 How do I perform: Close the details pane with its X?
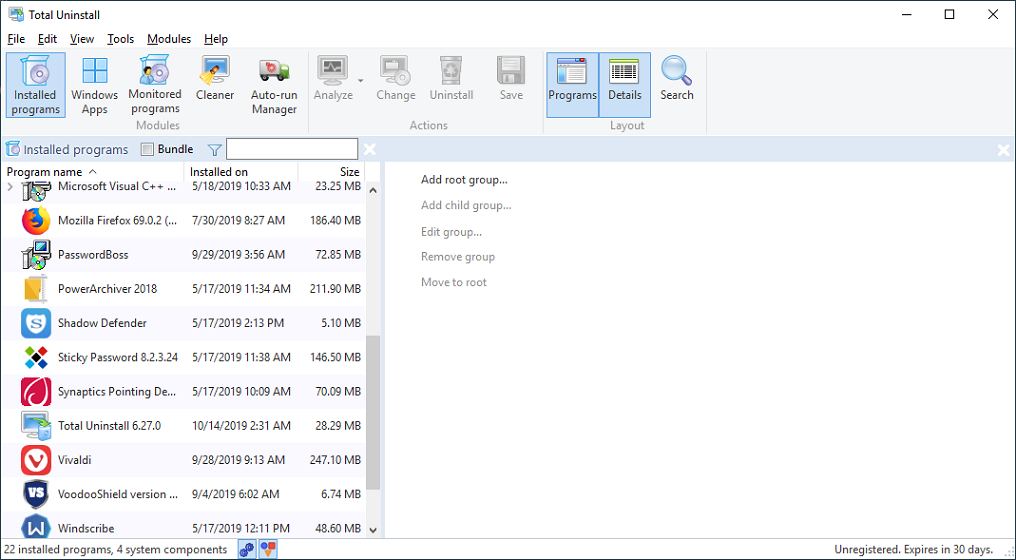[x=1003, y=150]
